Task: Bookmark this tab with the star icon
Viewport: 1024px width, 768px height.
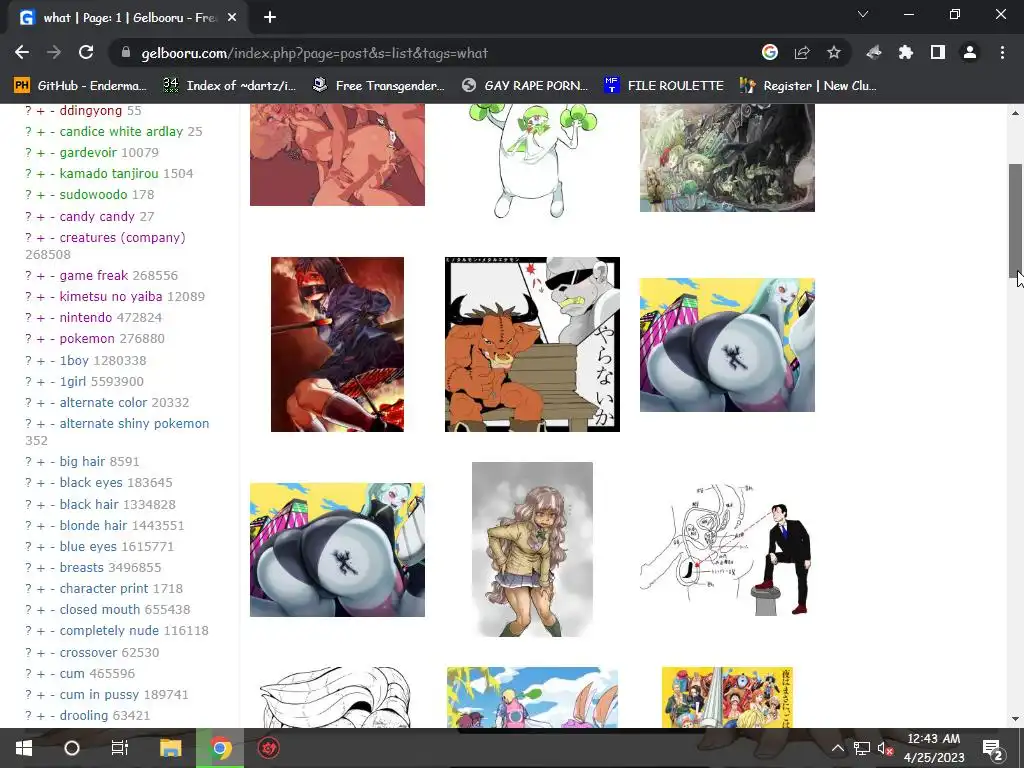Action: coord(833,53)
